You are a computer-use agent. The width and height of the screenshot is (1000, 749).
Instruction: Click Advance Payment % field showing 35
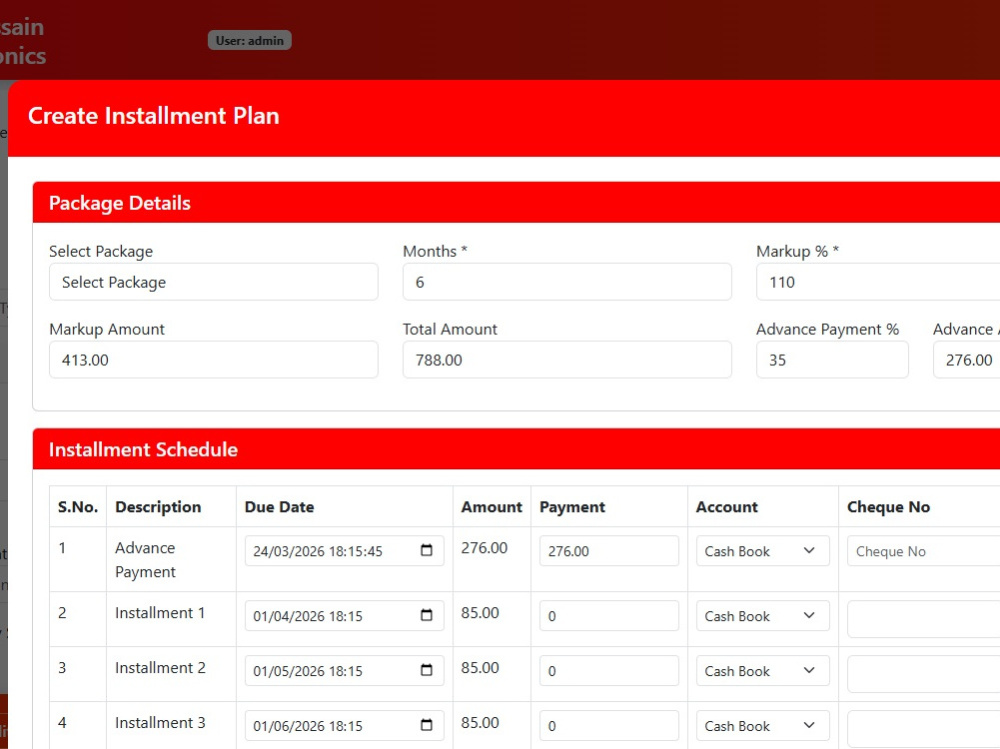tap(832, 360)
